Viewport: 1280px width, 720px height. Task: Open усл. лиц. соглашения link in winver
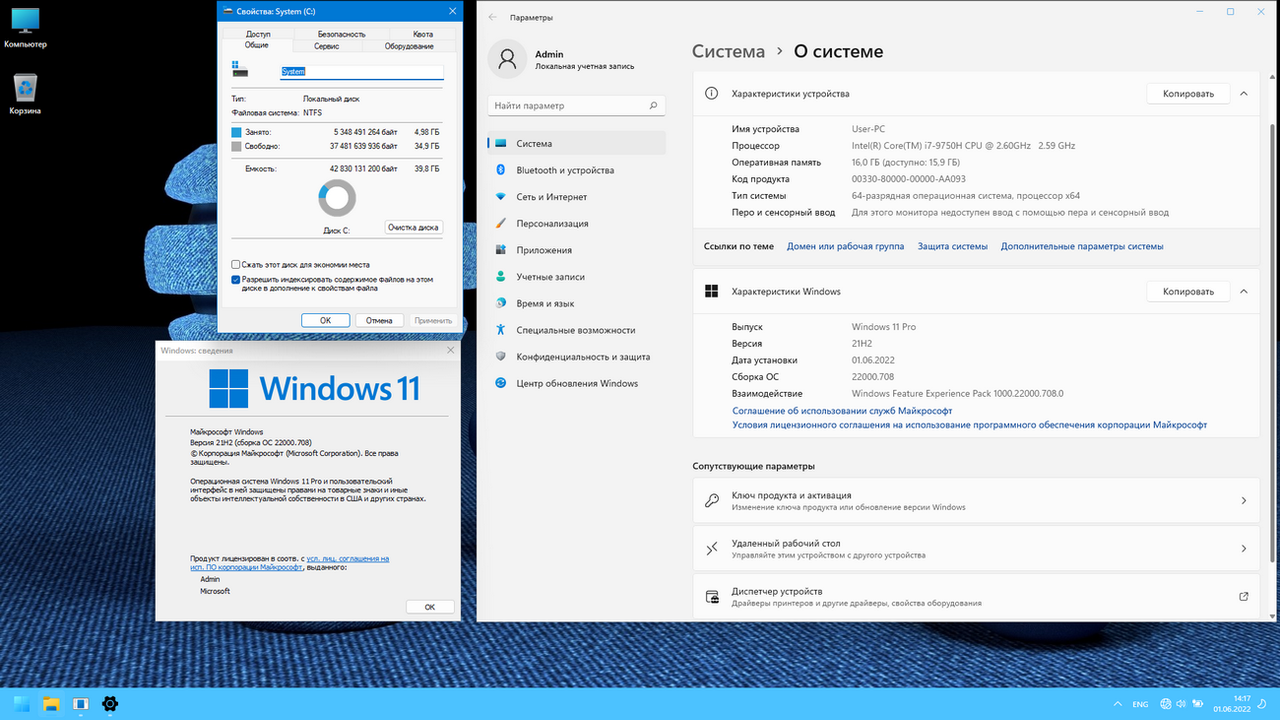tap(348, 558)
